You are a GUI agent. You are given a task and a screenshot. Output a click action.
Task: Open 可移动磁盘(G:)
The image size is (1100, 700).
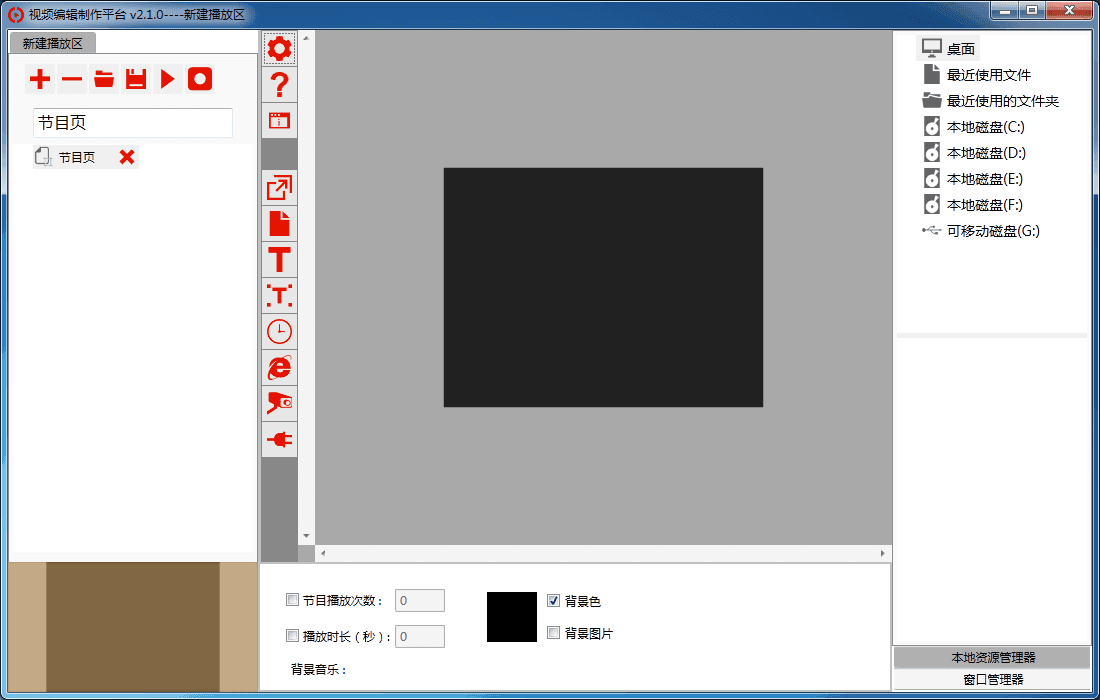(x=981, y=231)
